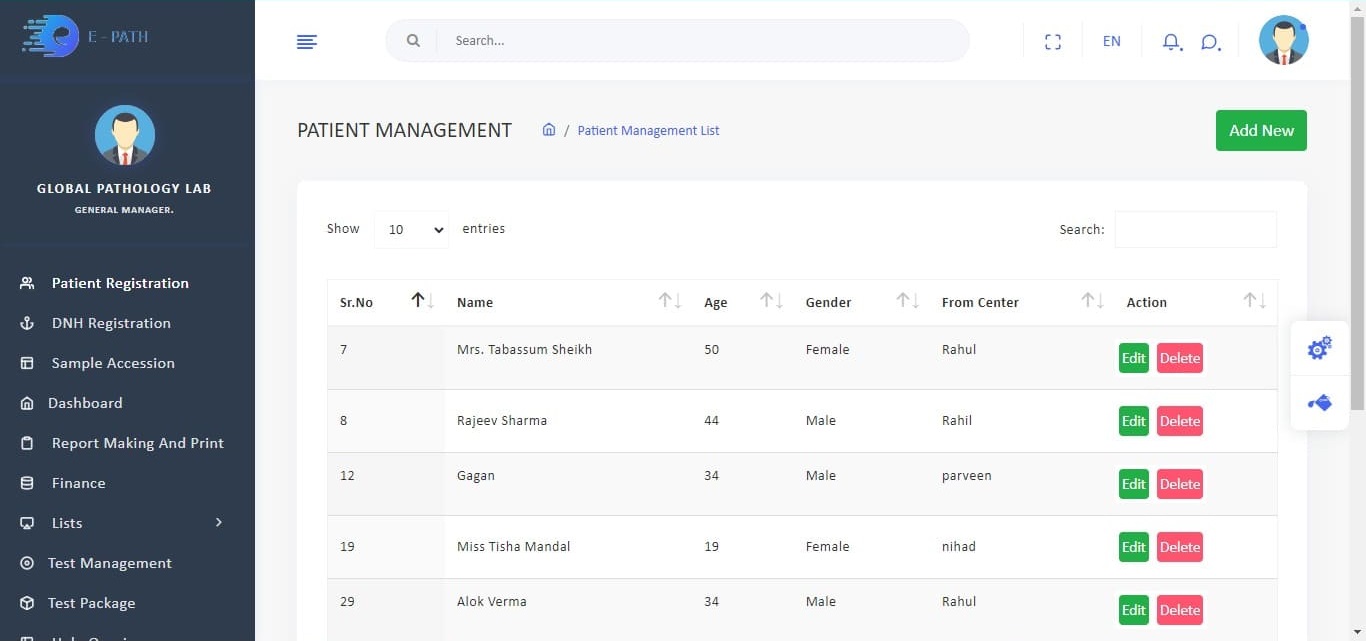Open the show entries dropdown
Screen dimensions: 1366x641
pyautogui.click(x=411, y=229)
